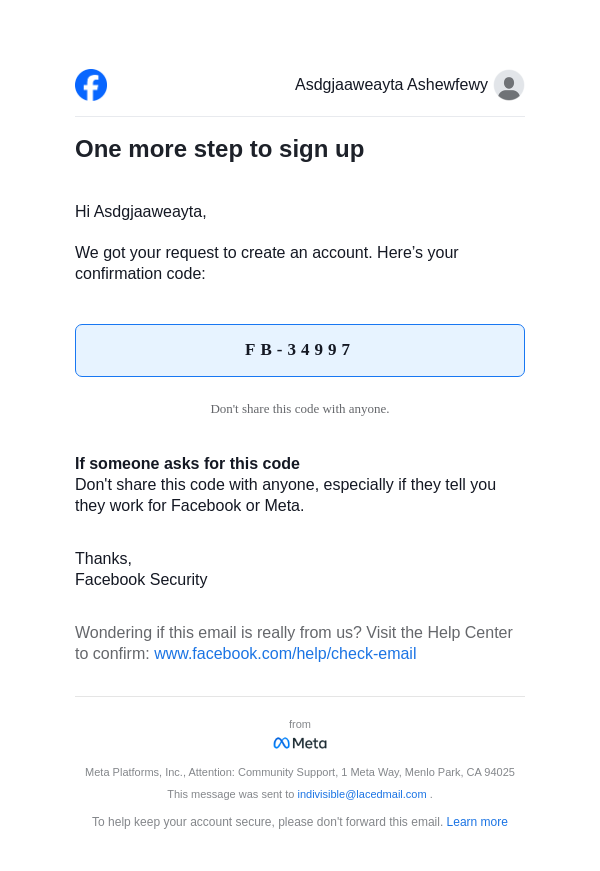
Task: Click the FB-34997 confirmation code box
Action: 300,350
